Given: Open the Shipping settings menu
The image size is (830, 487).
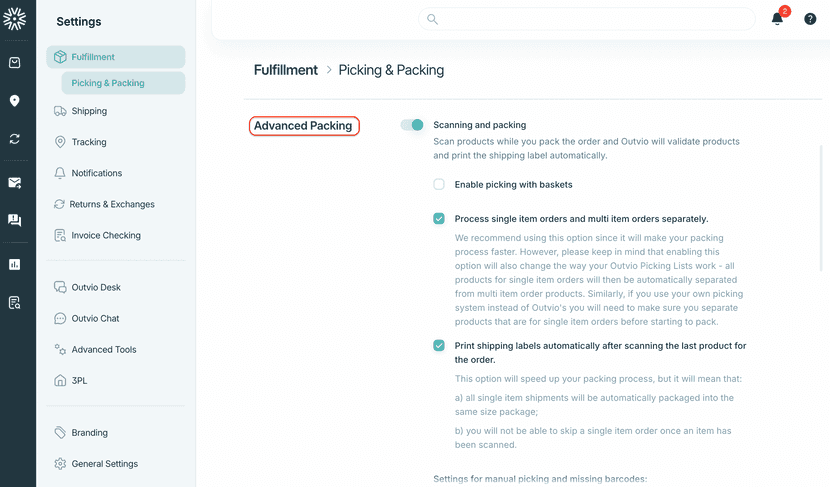Looking at the screenshot, I should (89, 111).
